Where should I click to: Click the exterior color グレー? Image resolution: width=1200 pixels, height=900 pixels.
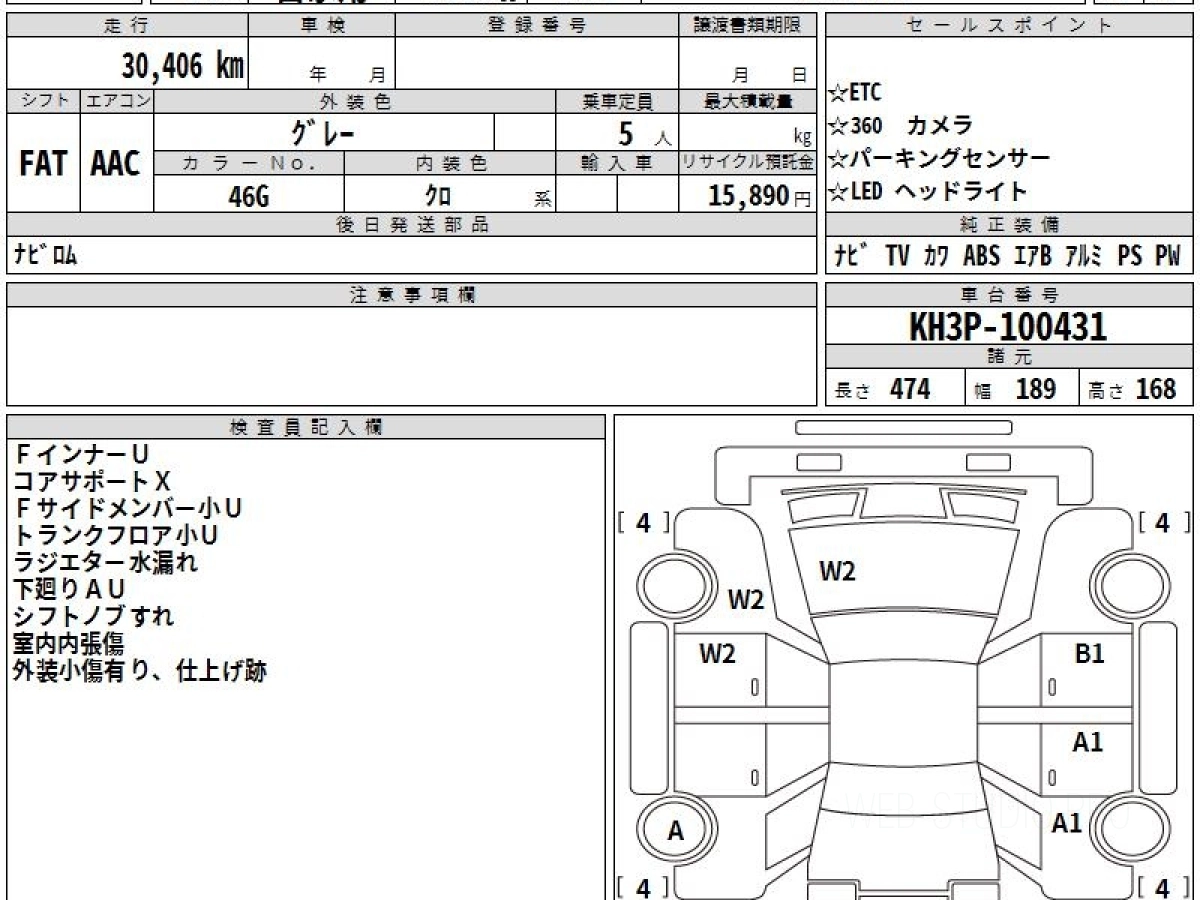[323, 132]
